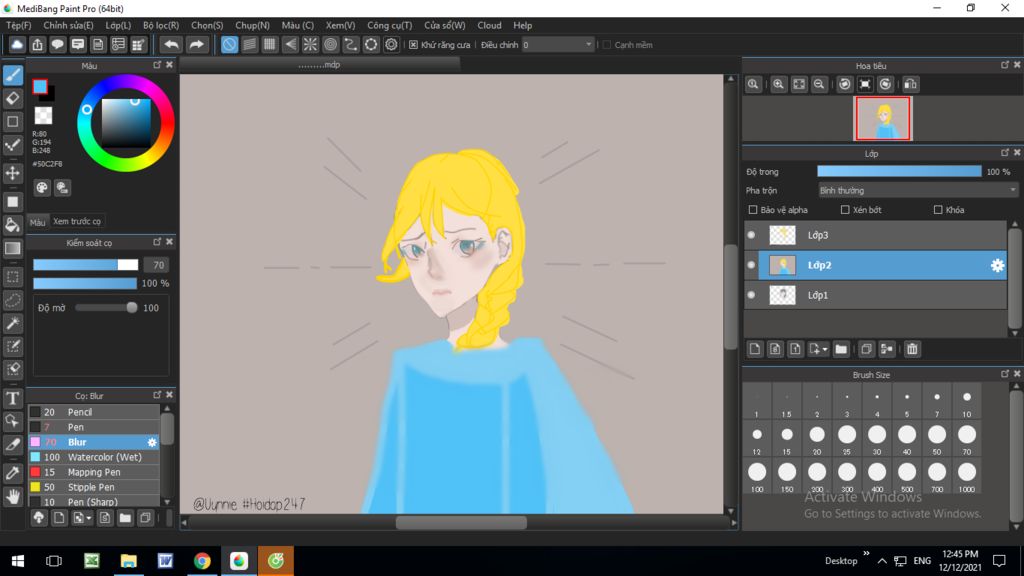Expand add special layer dropdown arrow
The height and width of the screenshot is (576, 1024).
pyautogui.click(x=825, y=349)
